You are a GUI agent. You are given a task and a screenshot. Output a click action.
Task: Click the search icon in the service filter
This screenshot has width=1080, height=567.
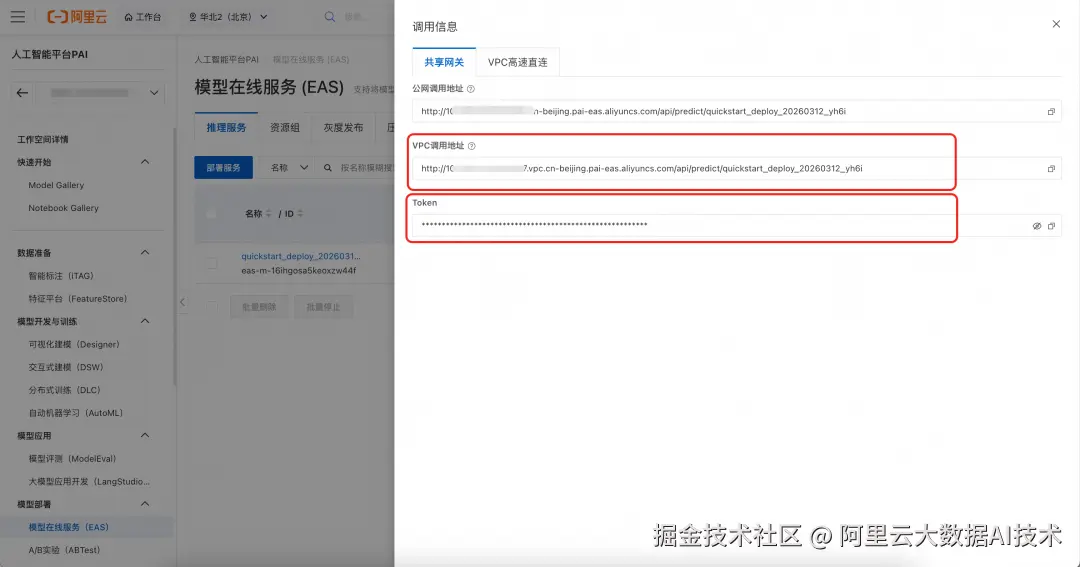pos(328,167)
